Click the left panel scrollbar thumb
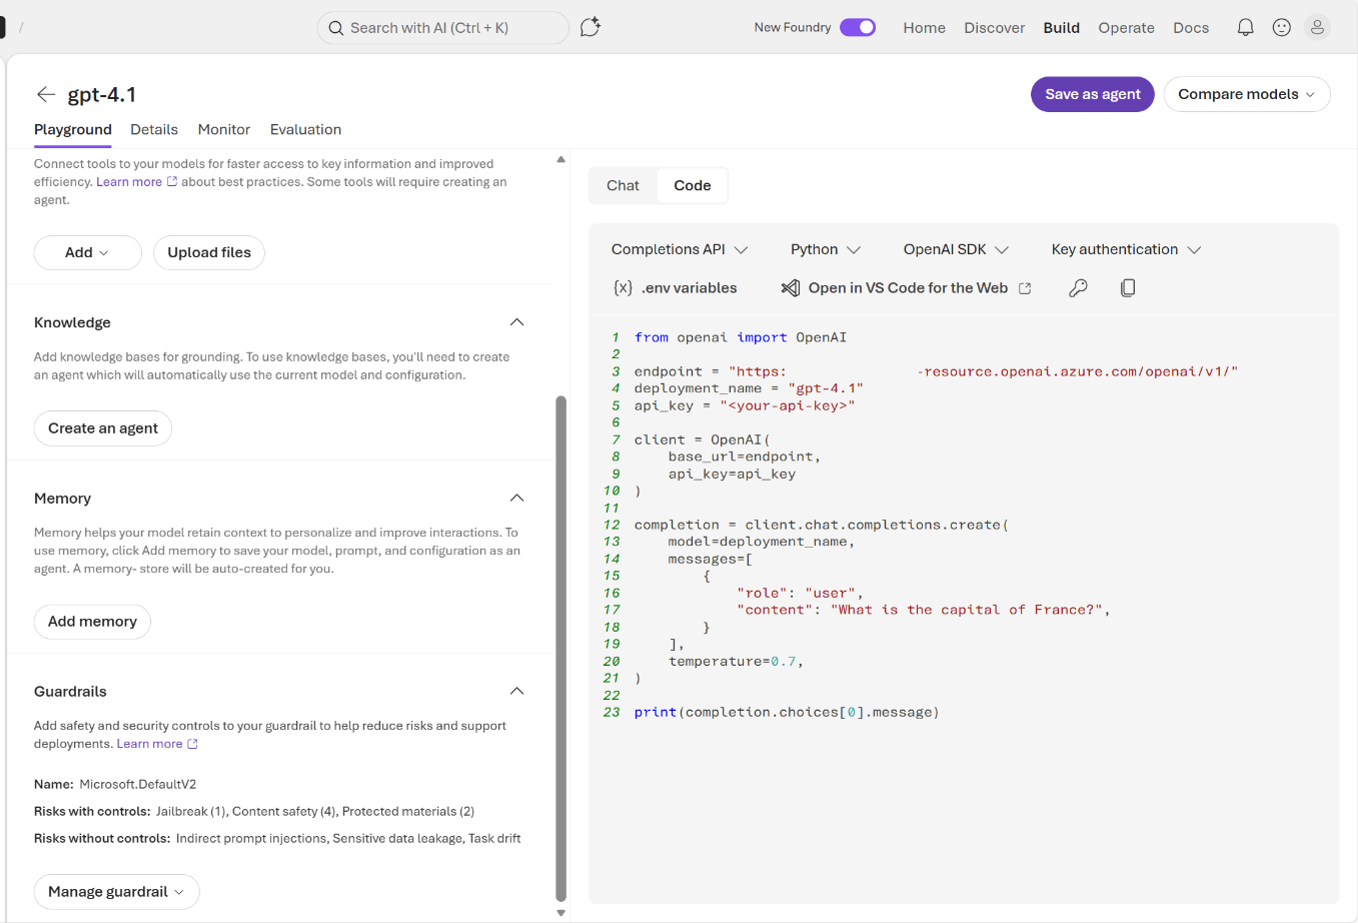Screen dimensions: 1358x923 point(561,648)
